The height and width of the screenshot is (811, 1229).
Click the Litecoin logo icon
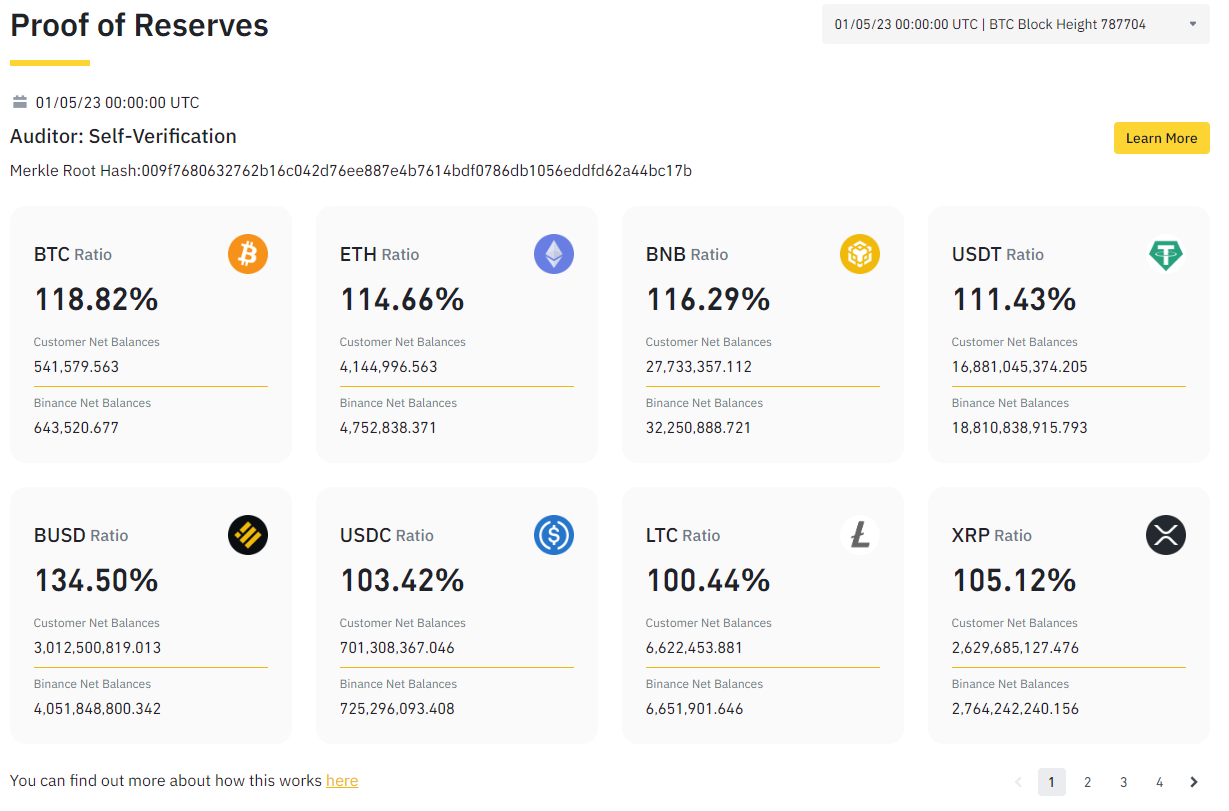click(x=860, y=535)
